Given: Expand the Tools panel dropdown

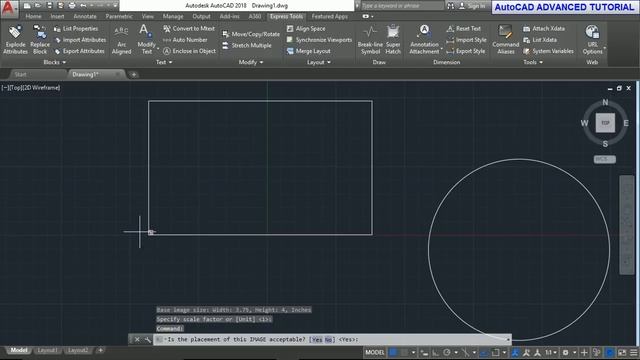Looking at the screenshot, I should [533, 62].
